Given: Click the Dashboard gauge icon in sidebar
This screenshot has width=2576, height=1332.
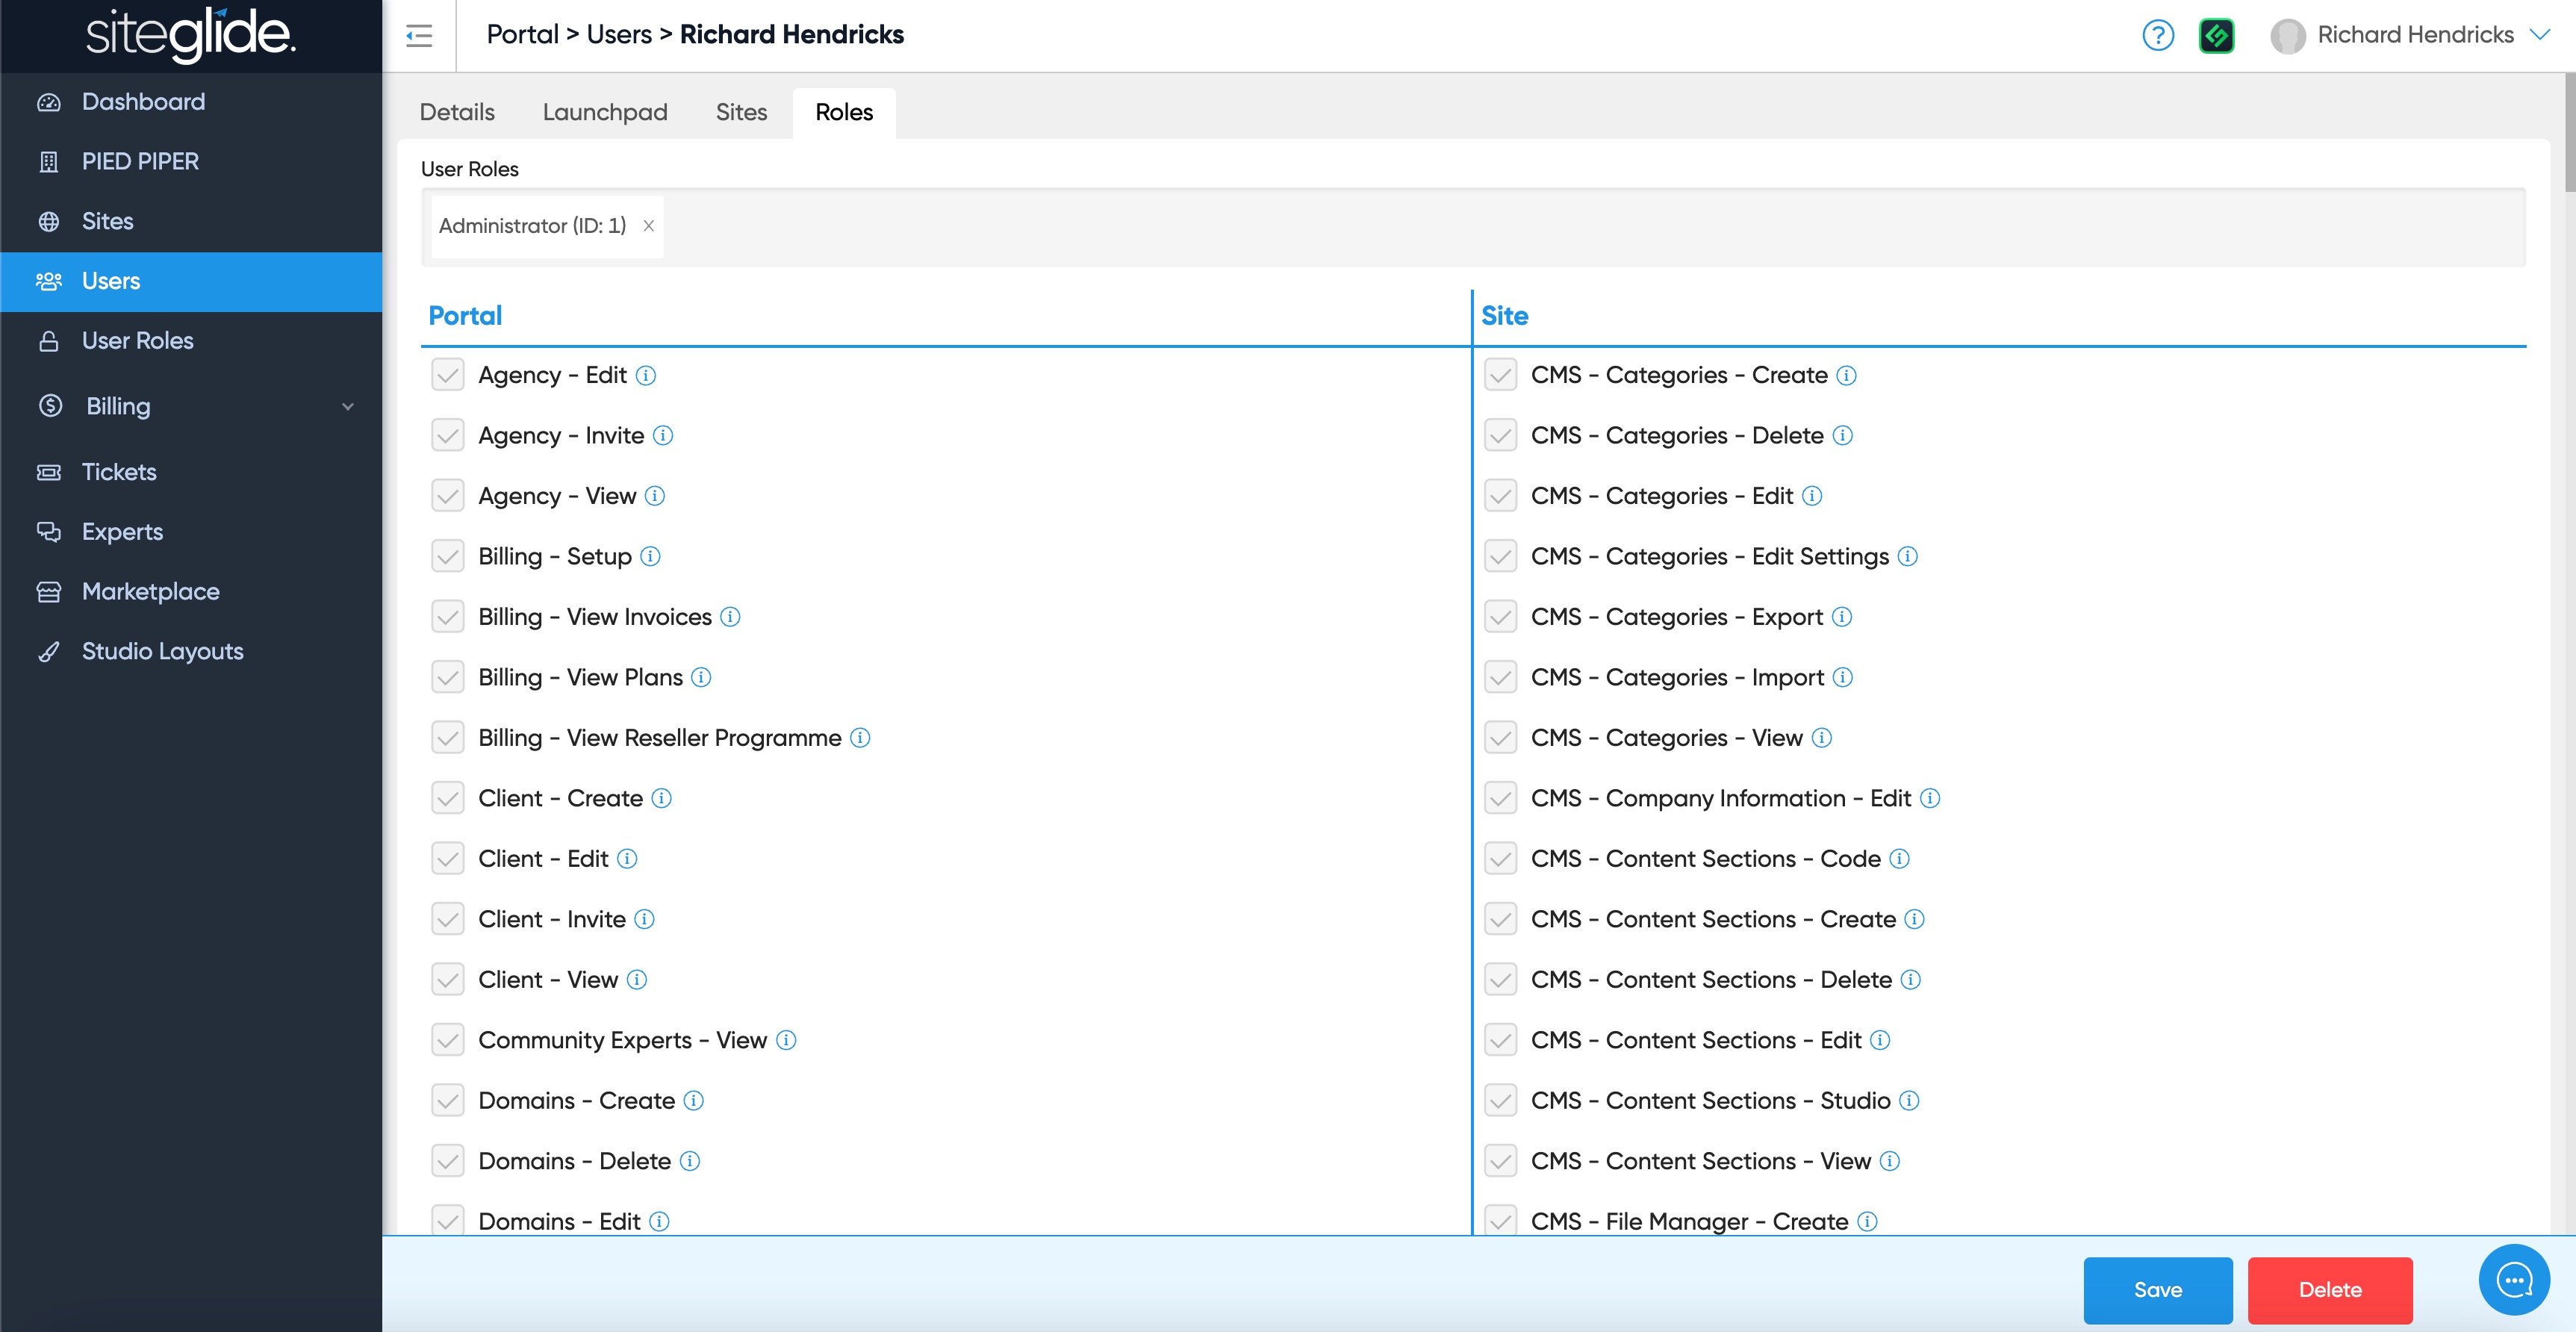Looking at the screenshot, I should click(49, 102).
